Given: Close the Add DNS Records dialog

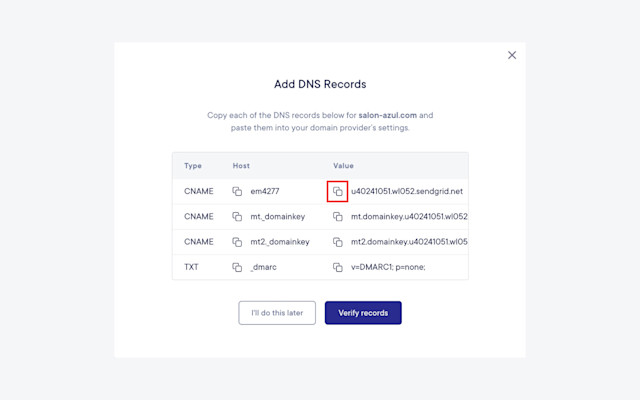Looking at the screenshot, I should pyautogui.click(x=512, y=55).
